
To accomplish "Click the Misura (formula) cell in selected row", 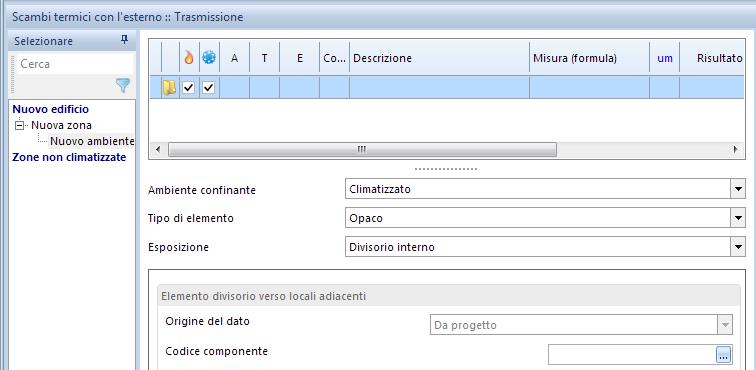I will click(589, 88).
